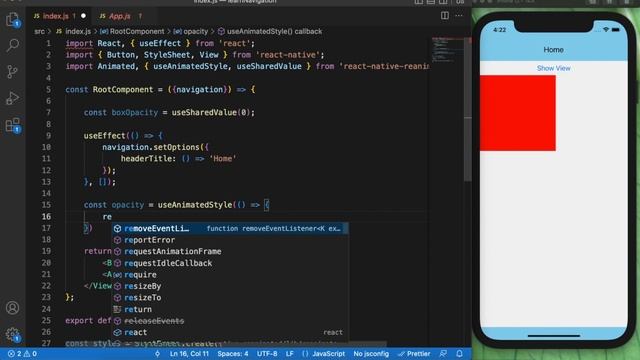The height and width of the screenshot is (360, 640).
Task: Click 'headerTitle' on line 11
Action: pos(146,159)
